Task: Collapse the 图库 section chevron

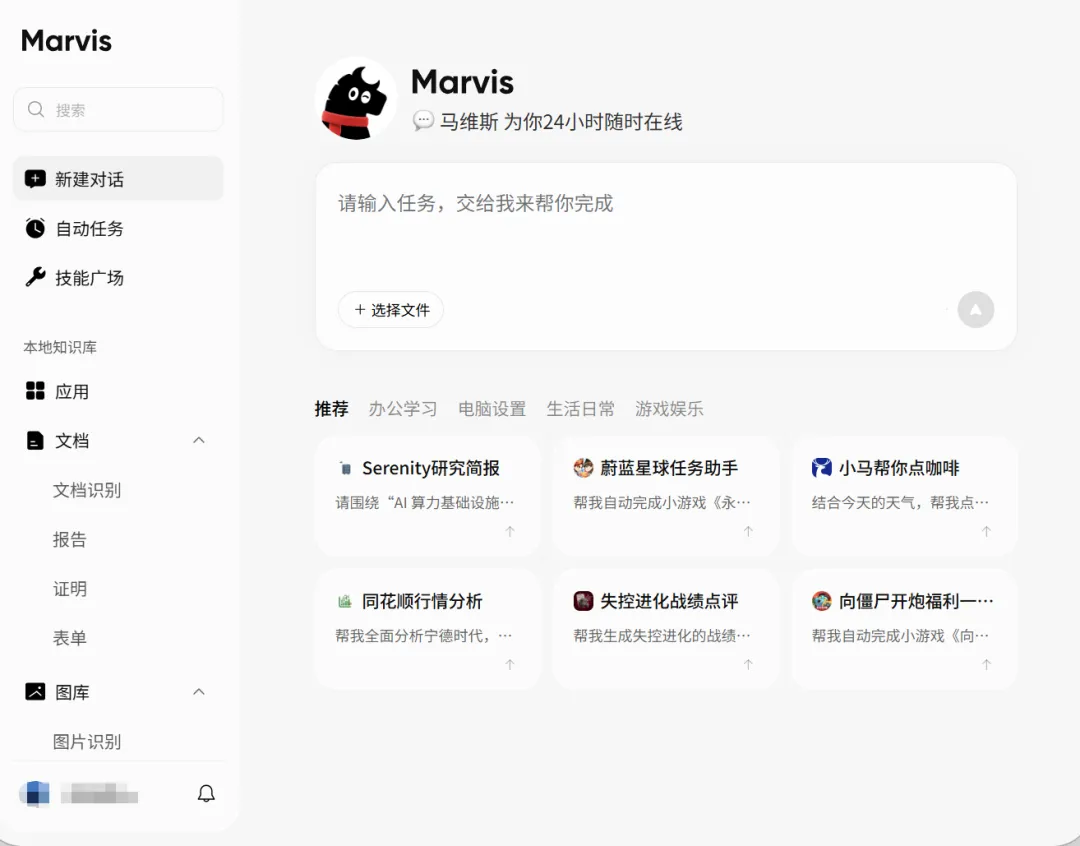Action: pyautogui.click(x=199, y=692)
